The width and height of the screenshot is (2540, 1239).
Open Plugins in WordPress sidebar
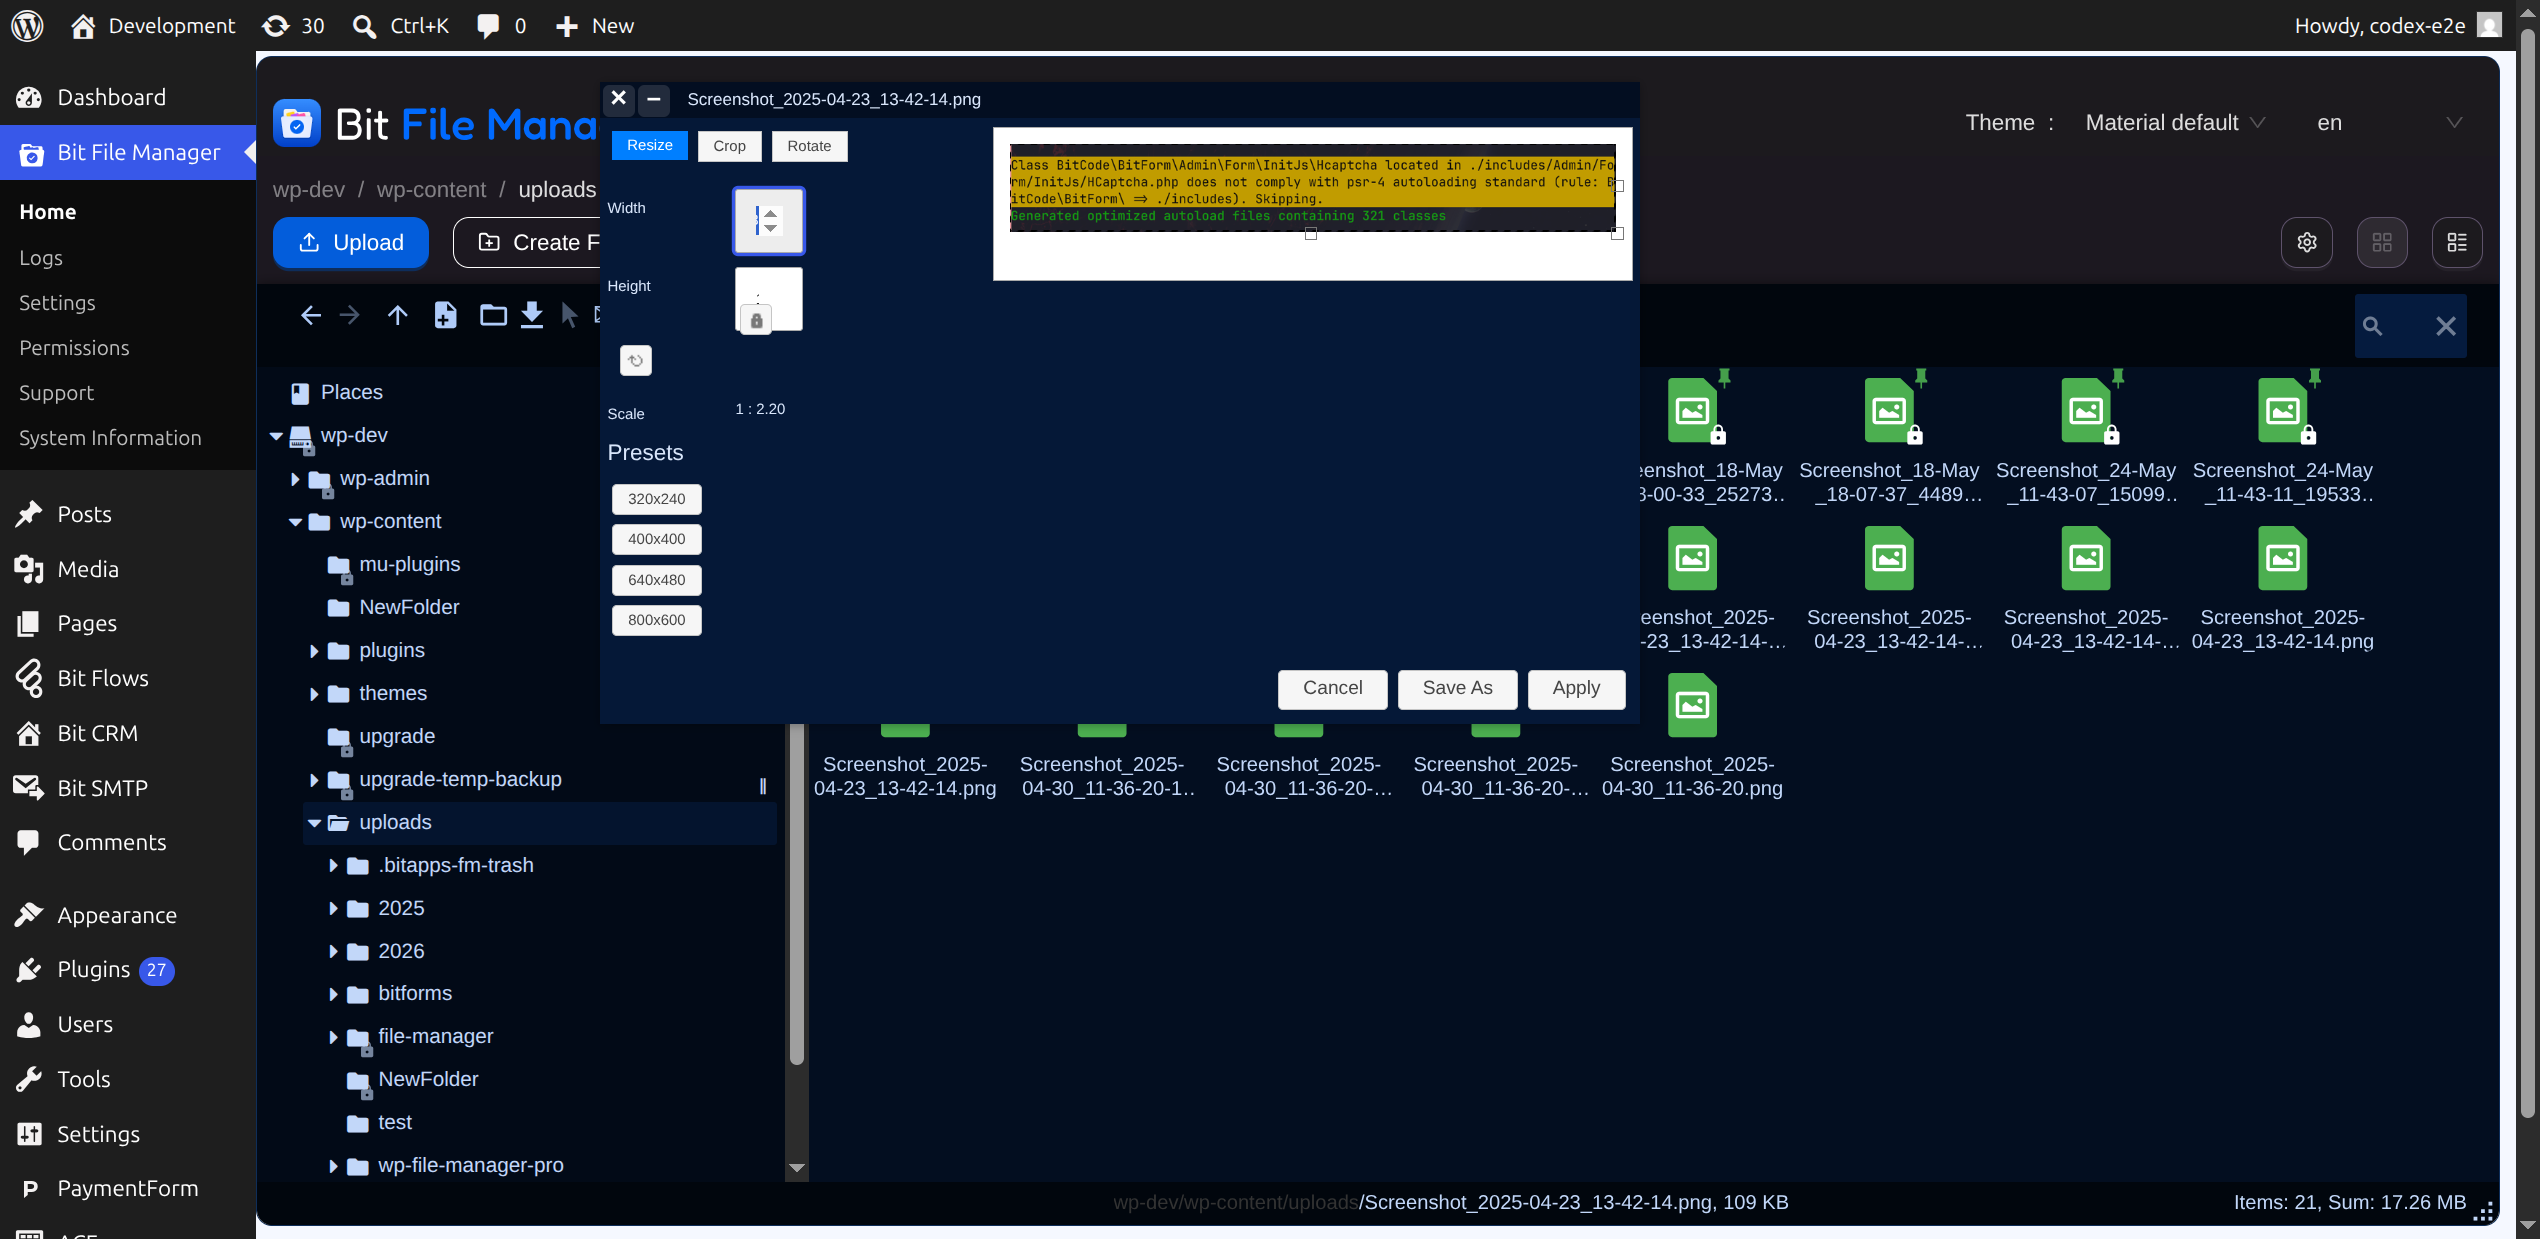[x=94, y=970]
